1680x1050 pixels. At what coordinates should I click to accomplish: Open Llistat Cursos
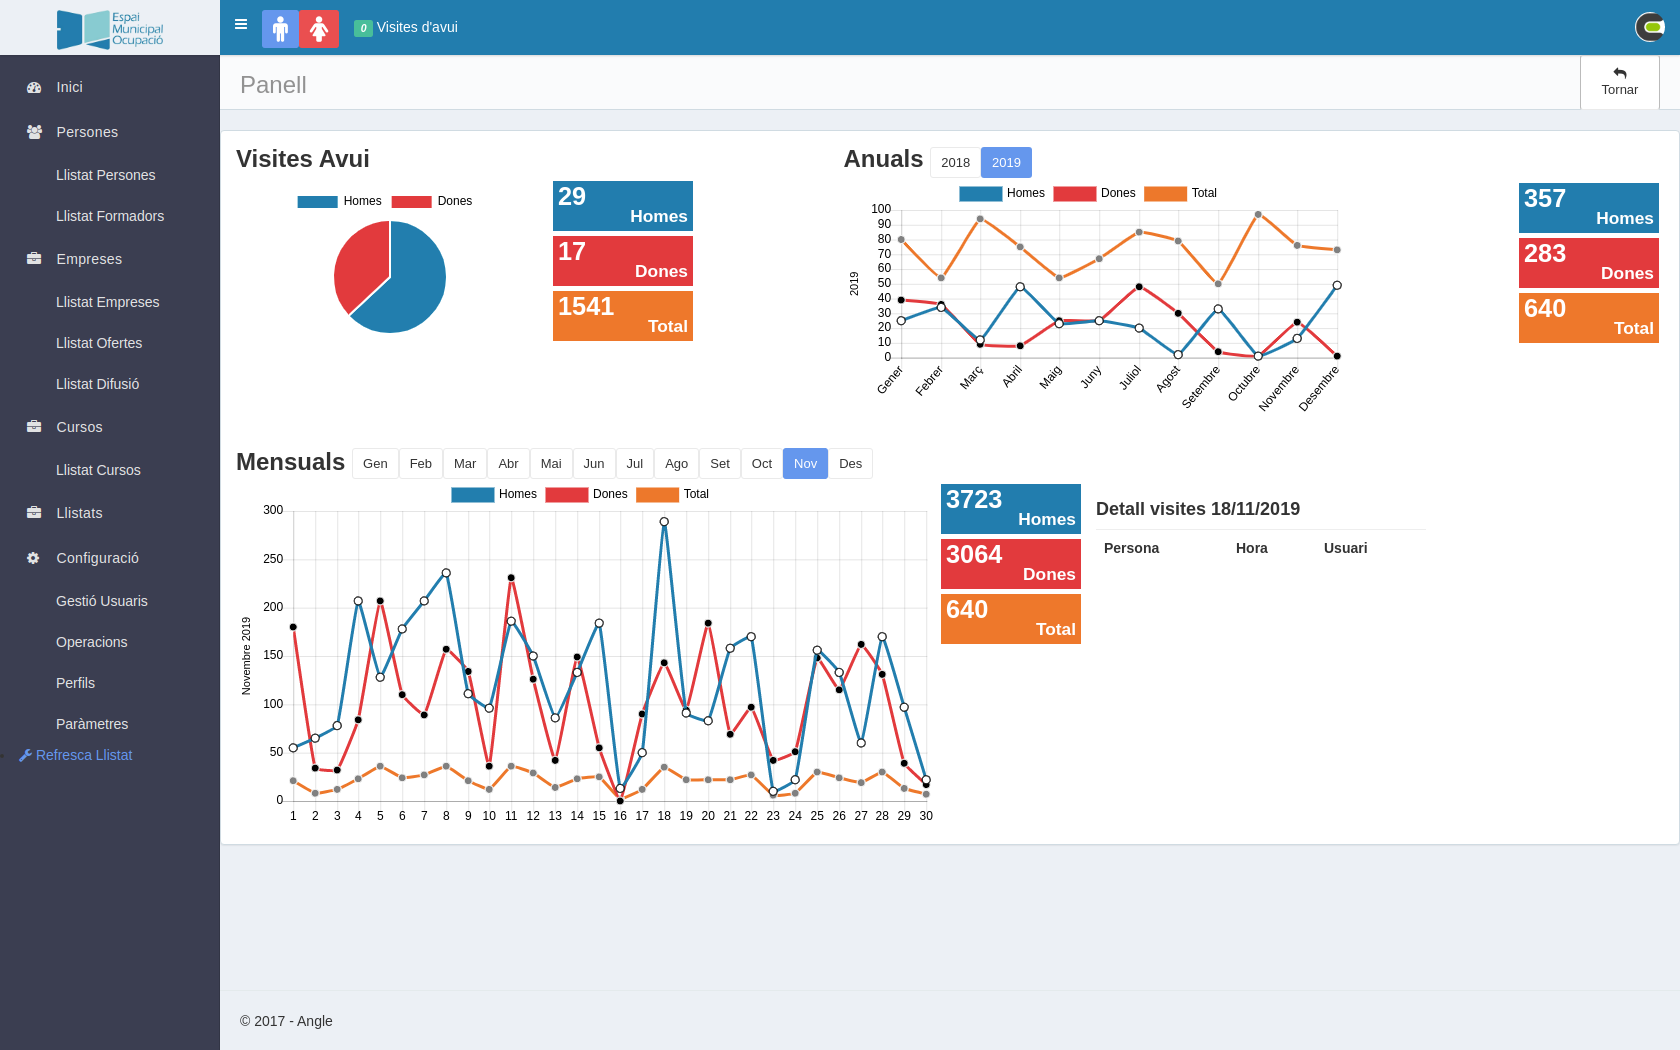tap(98, 470)
